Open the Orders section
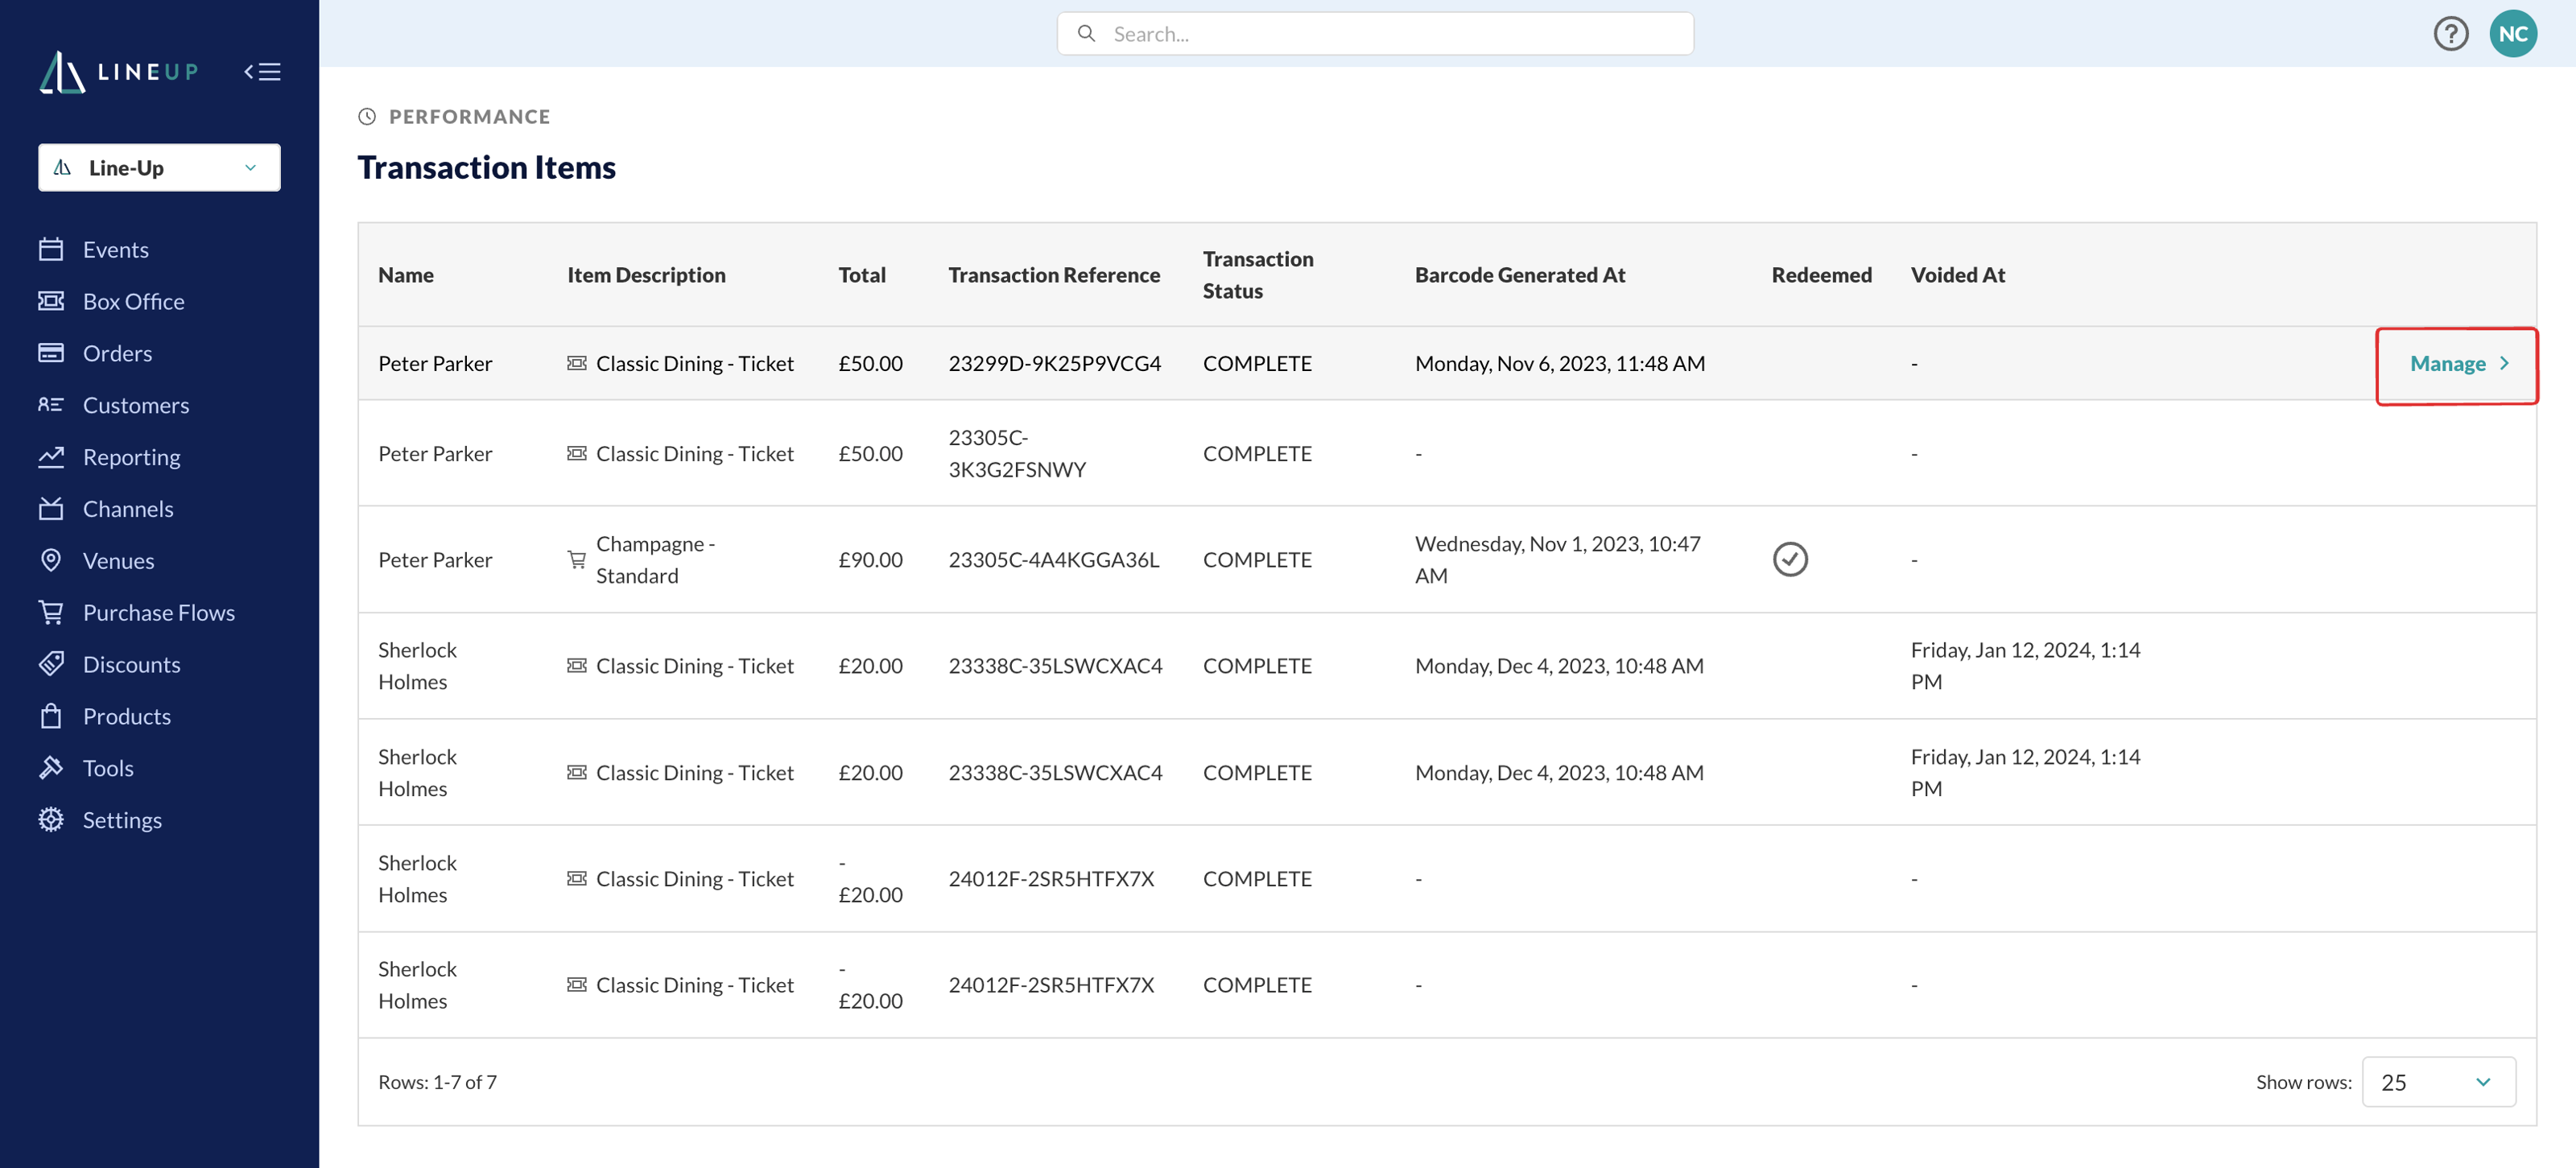2576x1168 pixels. (x=117, y=353)
